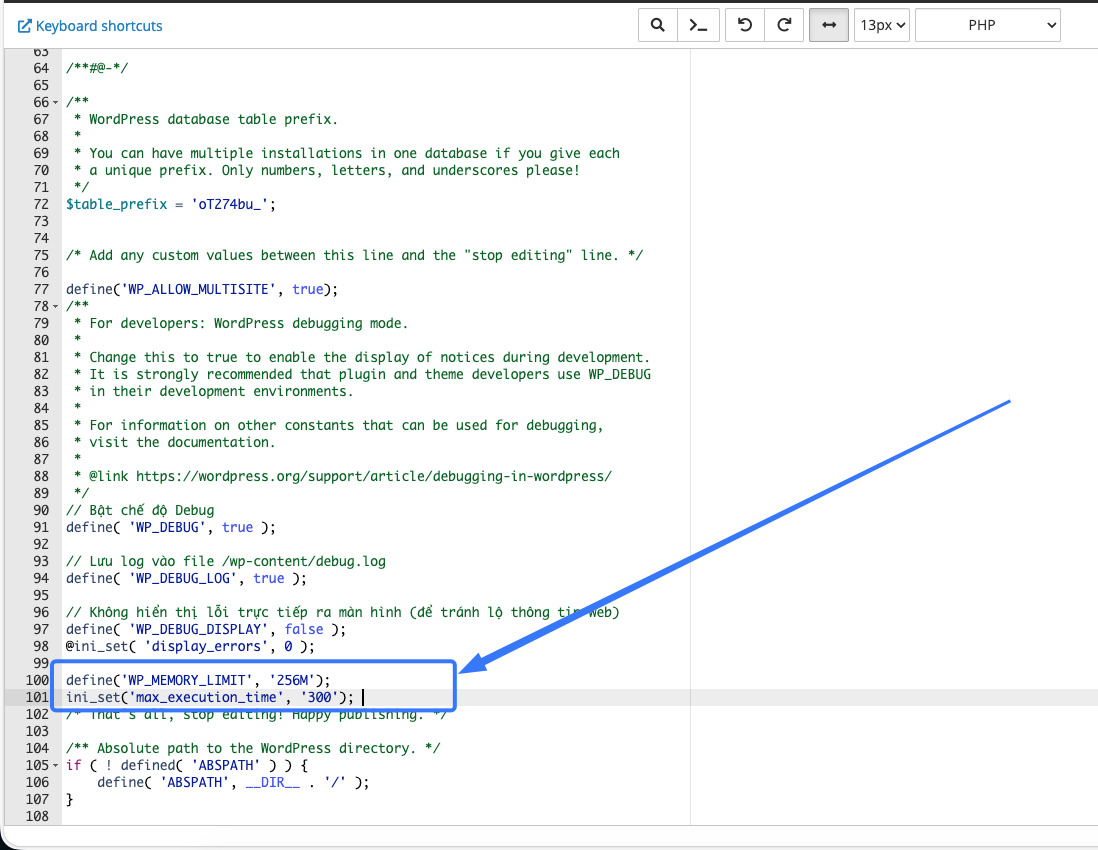Open the search magnifier tool
The image size is (1098, 850).
coord(657,26)
